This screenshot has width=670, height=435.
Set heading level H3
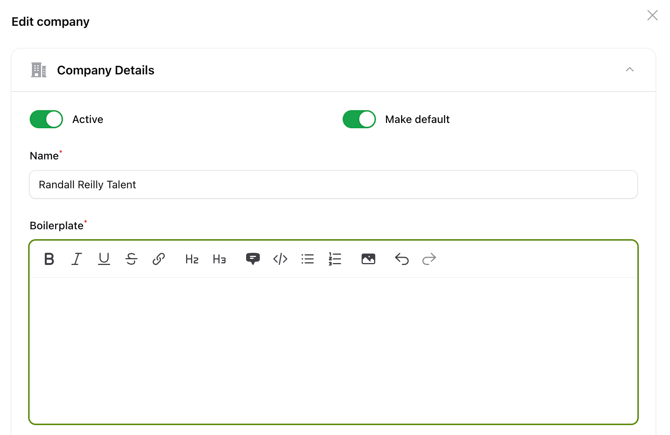pos(219,259)
